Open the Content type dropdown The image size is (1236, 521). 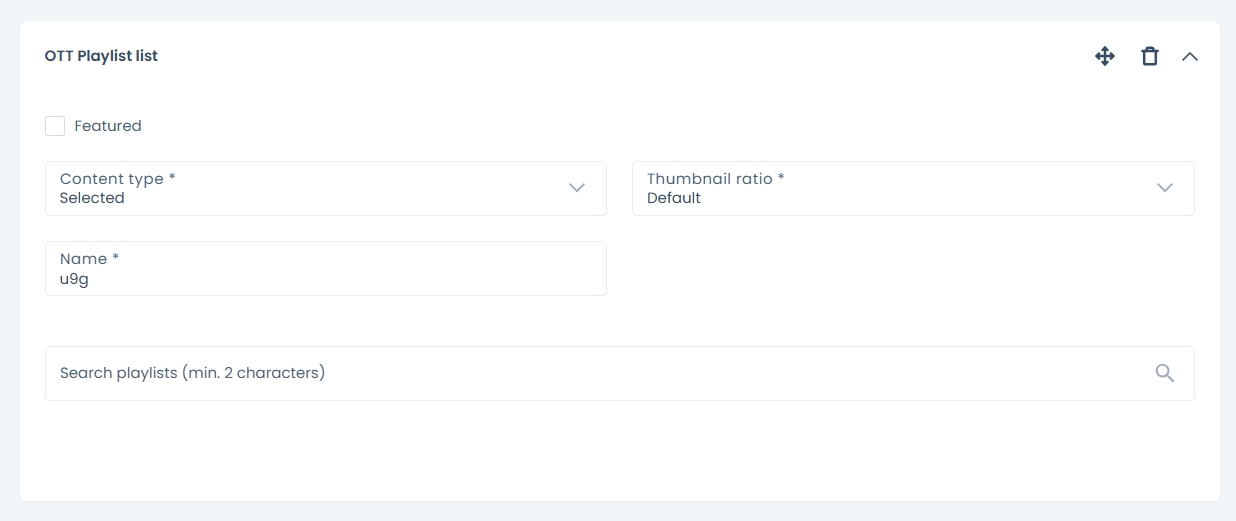(325, 188)
